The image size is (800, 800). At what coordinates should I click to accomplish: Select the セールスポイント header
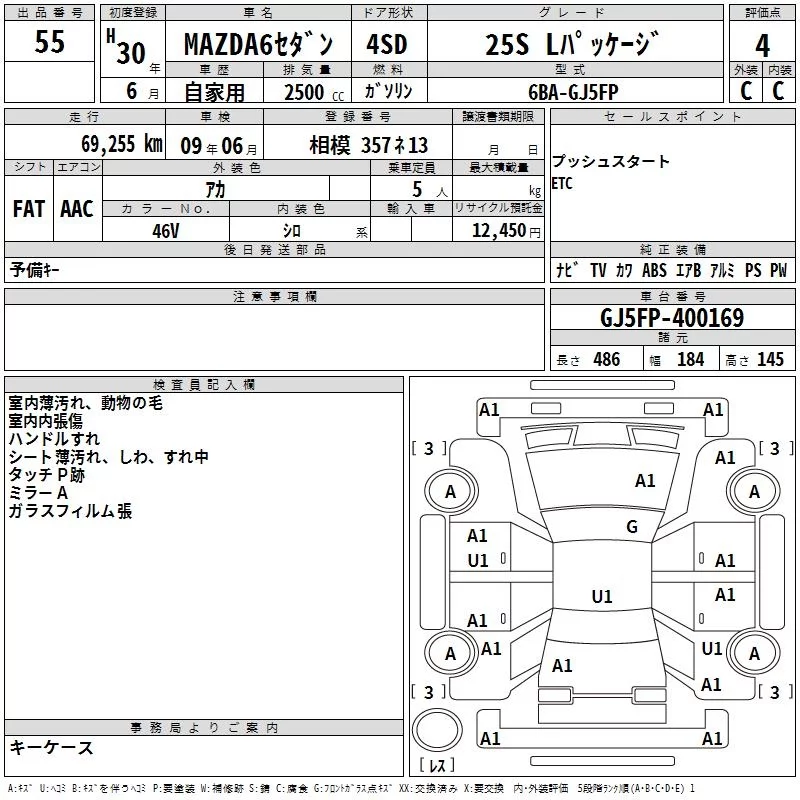click(x=672, y=116)
